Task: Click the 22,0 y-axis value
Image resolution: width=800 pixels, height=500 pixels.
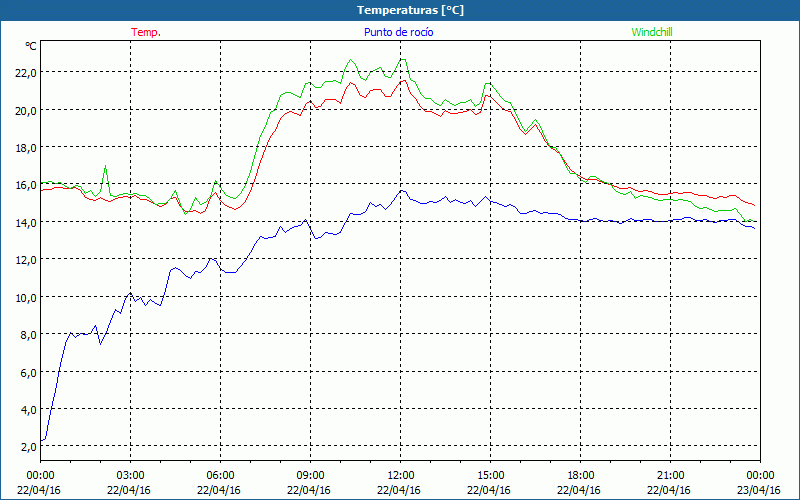Action: [x=26, y=72]
